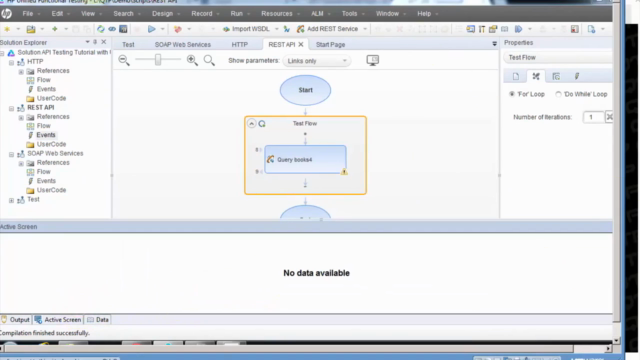The image size is (640, 360).
Task: Open the Solution Explorer options dropdown arrow
Action: click(x=87, y=42)
